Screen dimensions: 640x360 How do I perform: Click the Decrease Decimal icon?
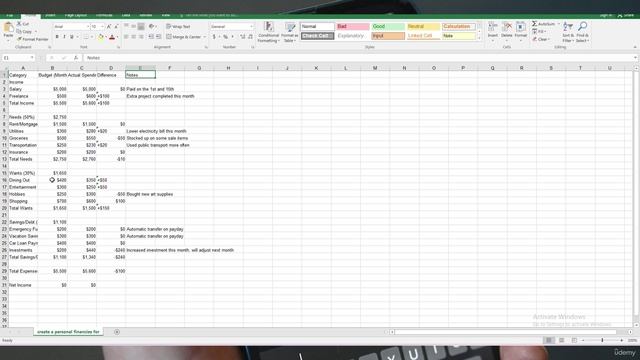pos(250,37)
